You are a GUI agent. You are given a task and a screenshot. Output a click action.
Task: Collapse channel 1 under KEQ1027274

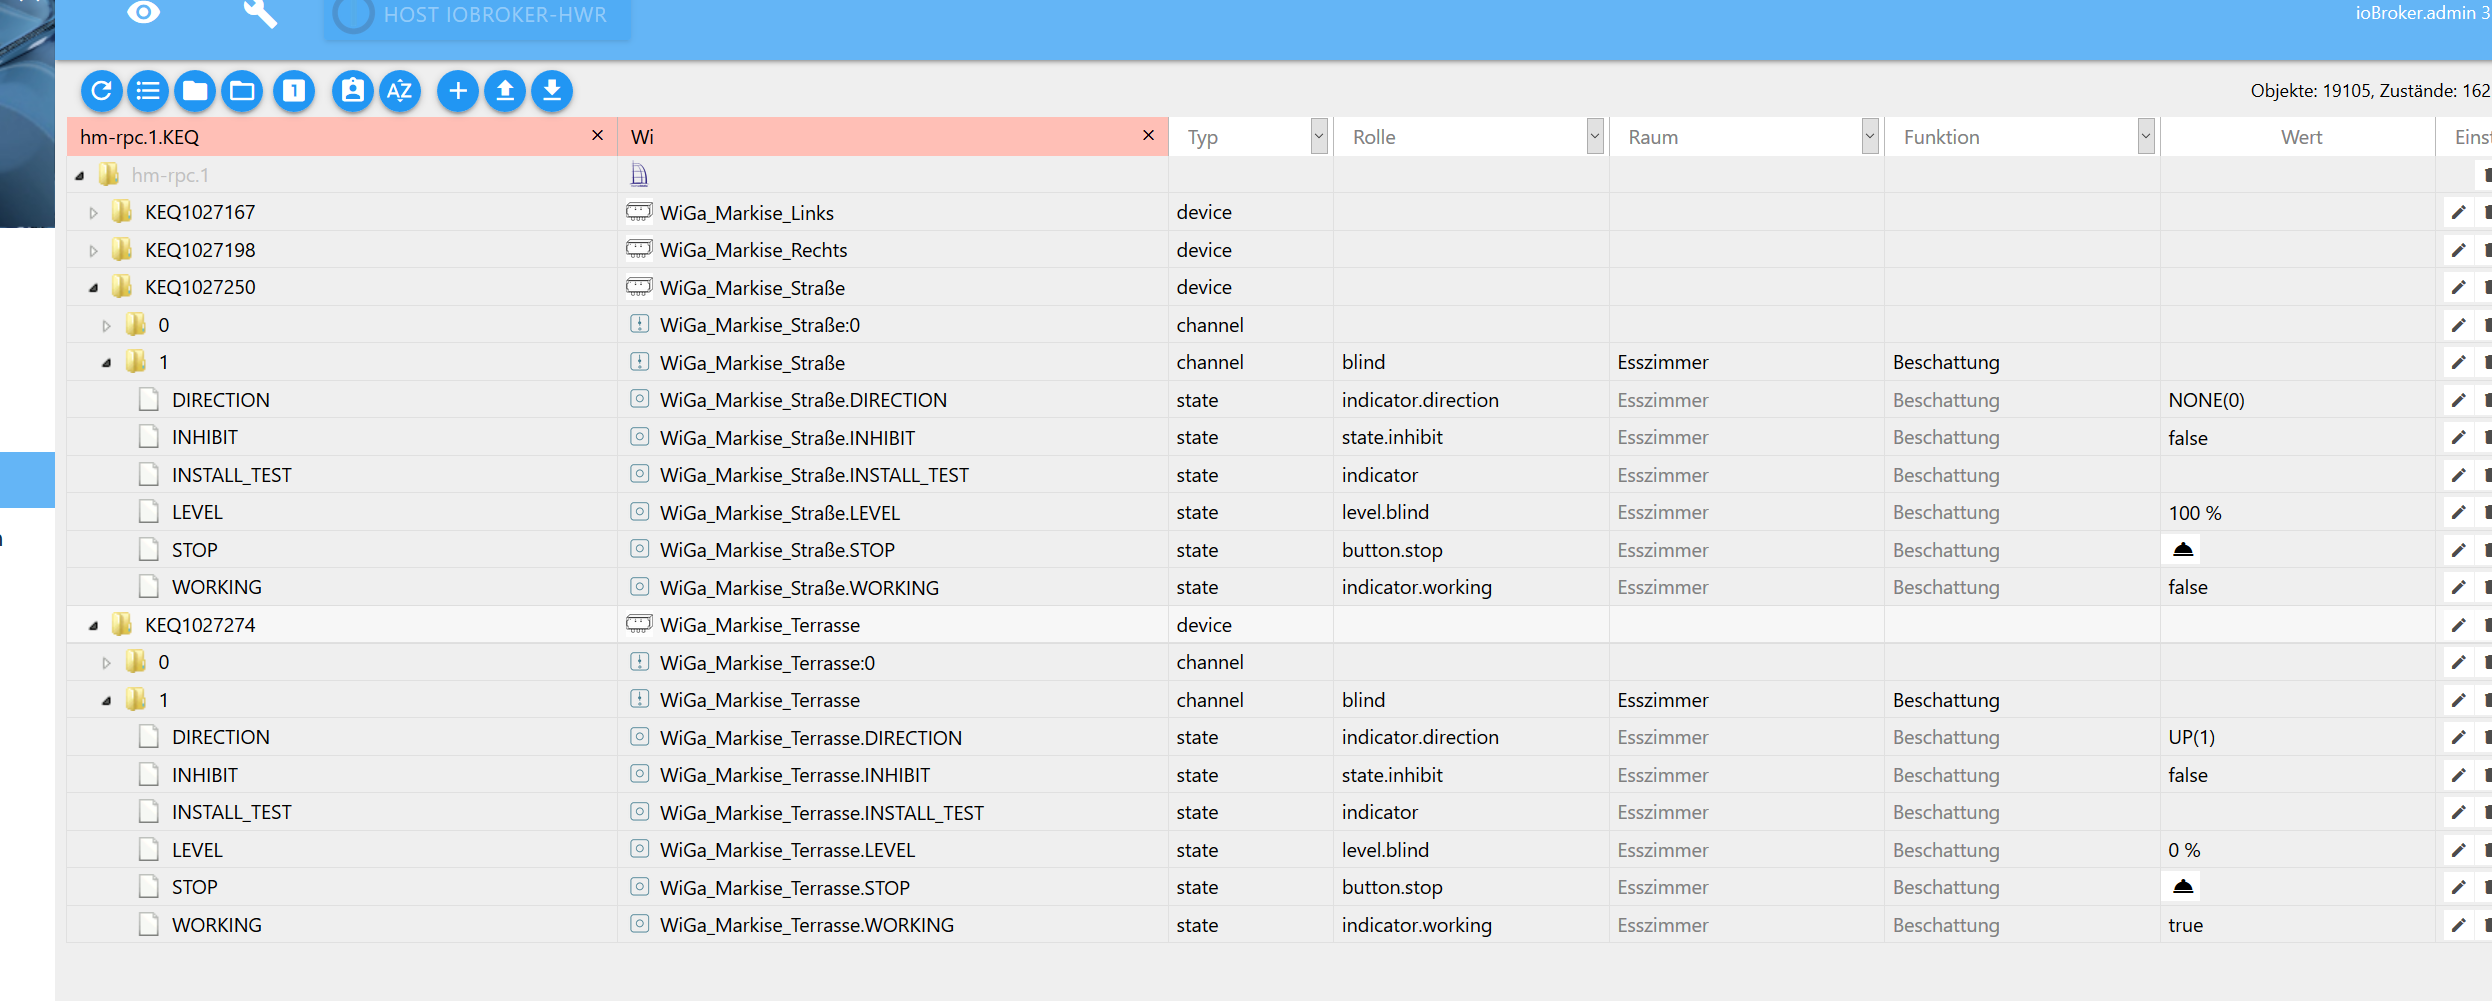107,701
